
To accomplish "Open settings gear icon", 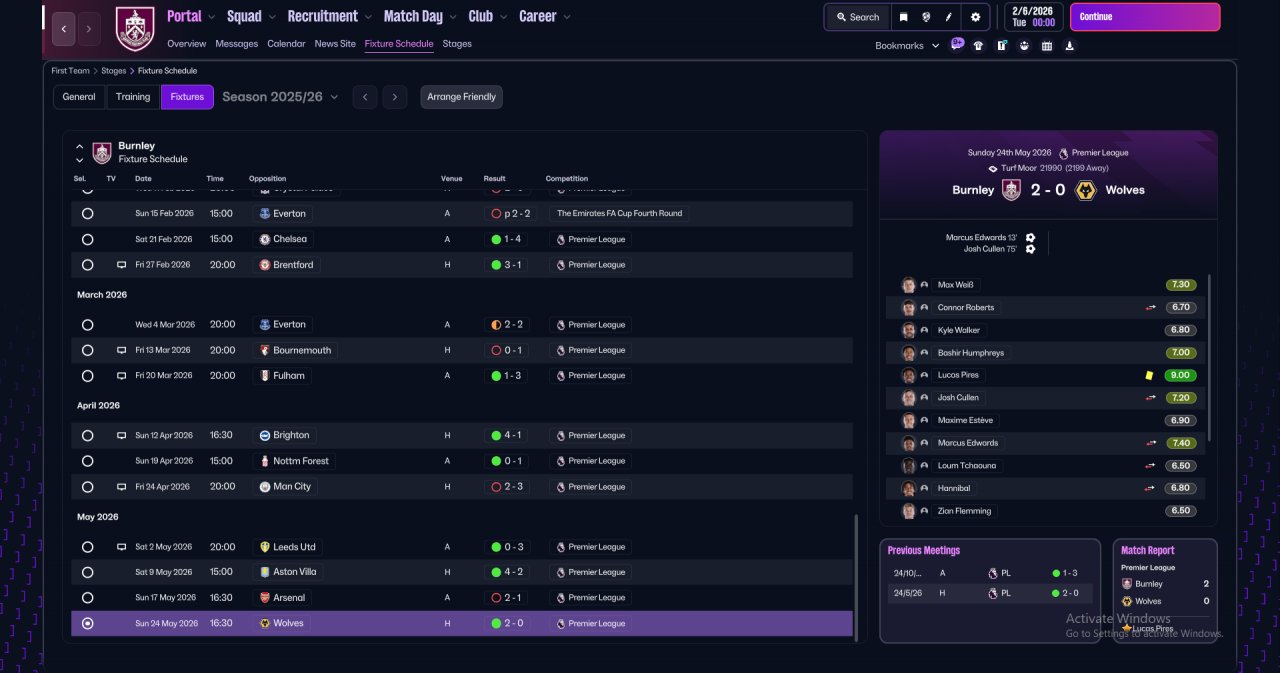I will point(975,17).
